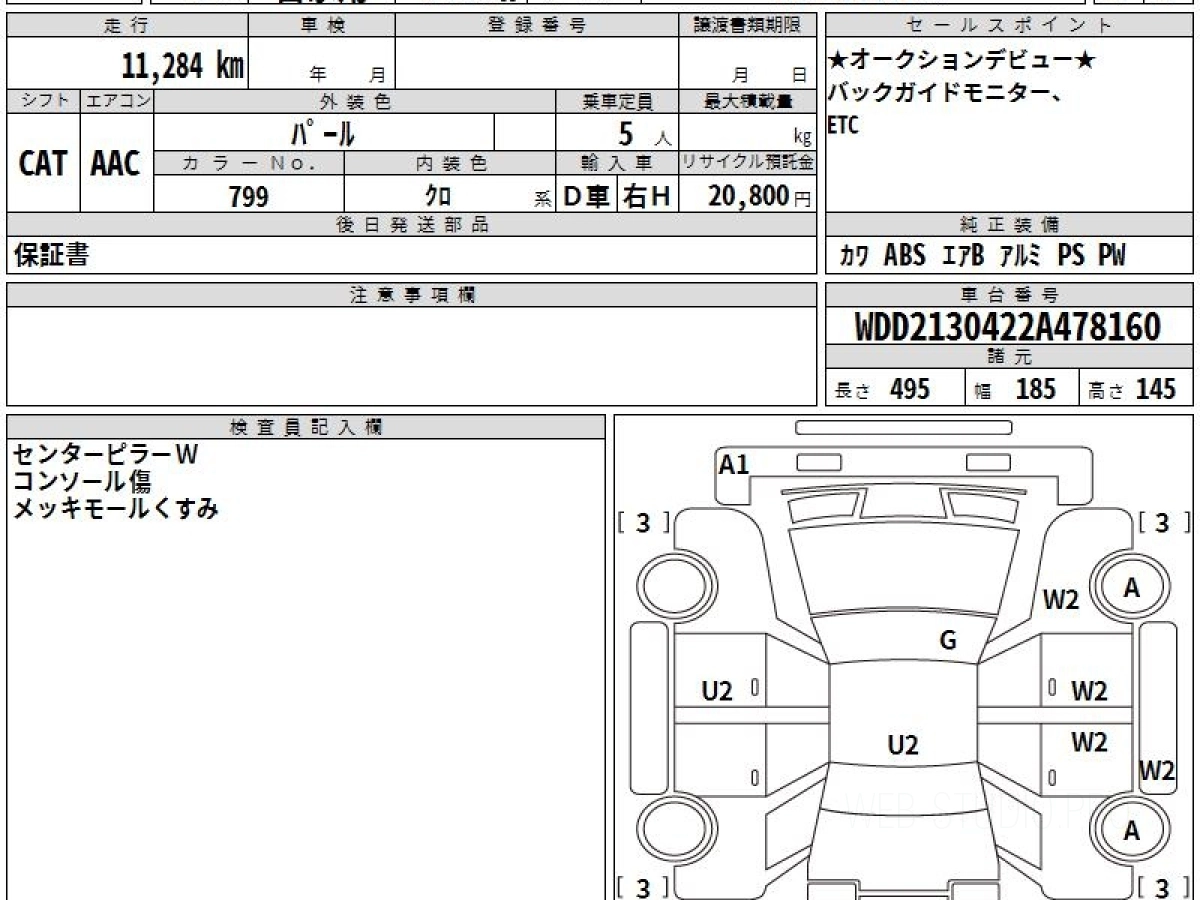
Task: Select the バックガイドモニター text line
Action: tap(945, 93)
